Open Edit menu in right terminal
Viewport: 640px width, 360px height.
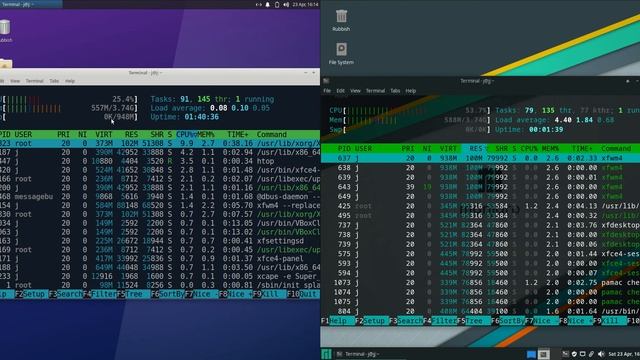[x=340, y=91]
